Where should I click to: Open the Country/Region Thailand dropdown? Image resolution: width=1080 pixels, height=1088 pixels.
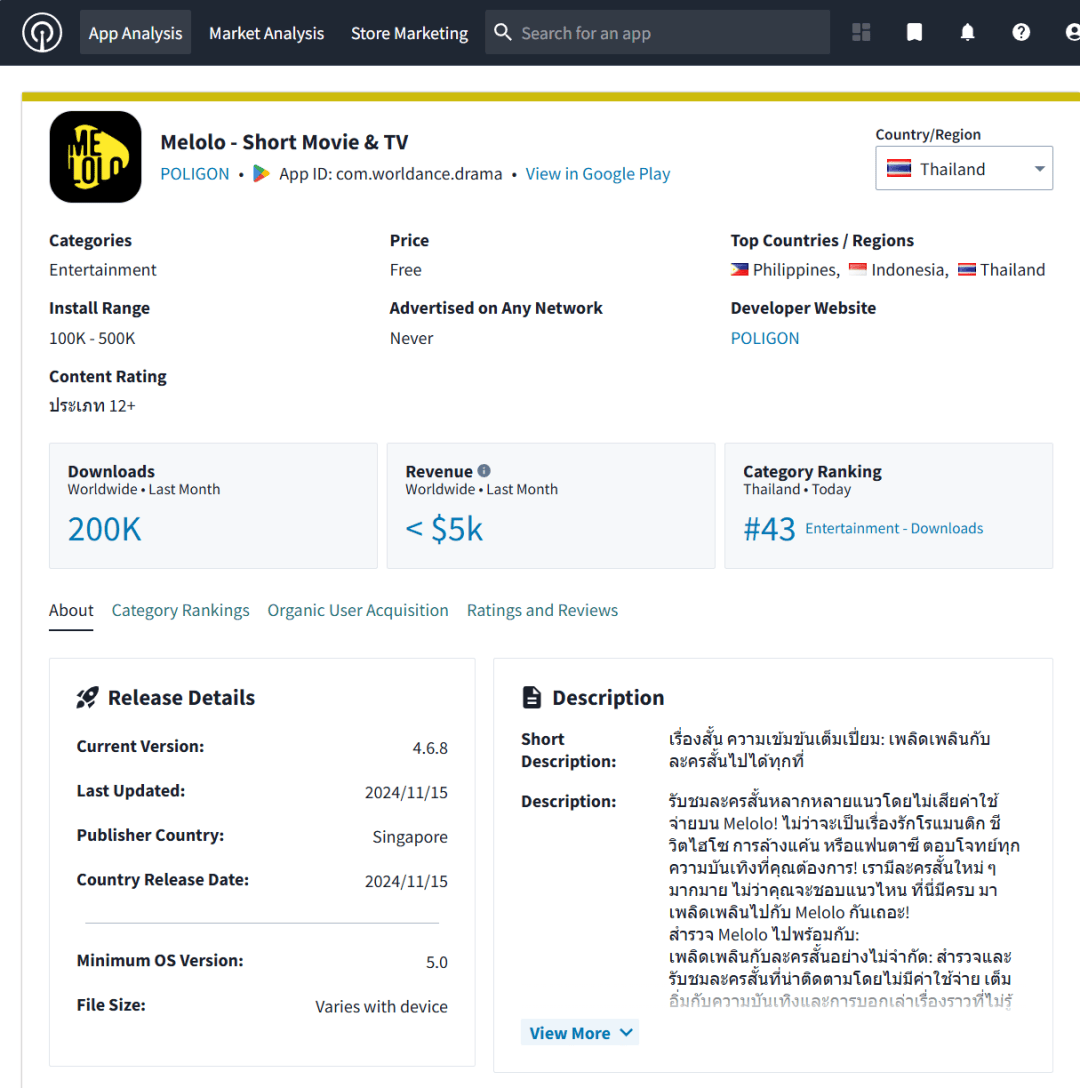[x=963, y=168]
